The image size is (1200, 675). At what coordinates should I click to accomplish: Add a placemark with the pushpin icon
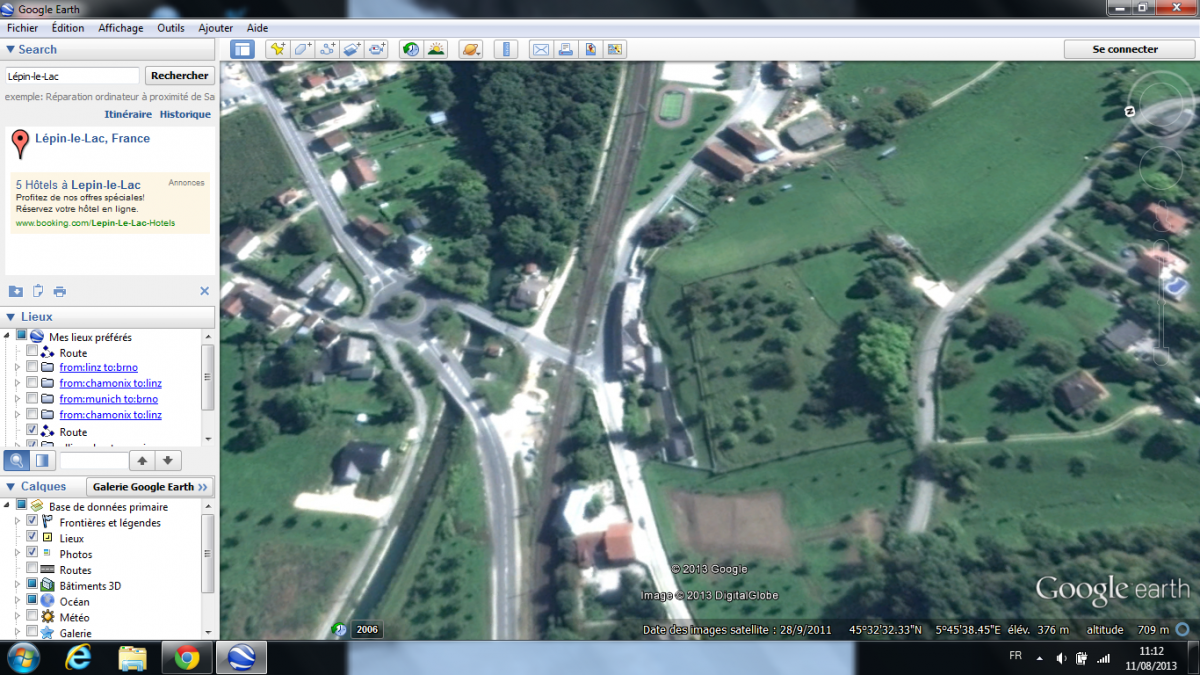pyautogui.click(x=277, y=49)
